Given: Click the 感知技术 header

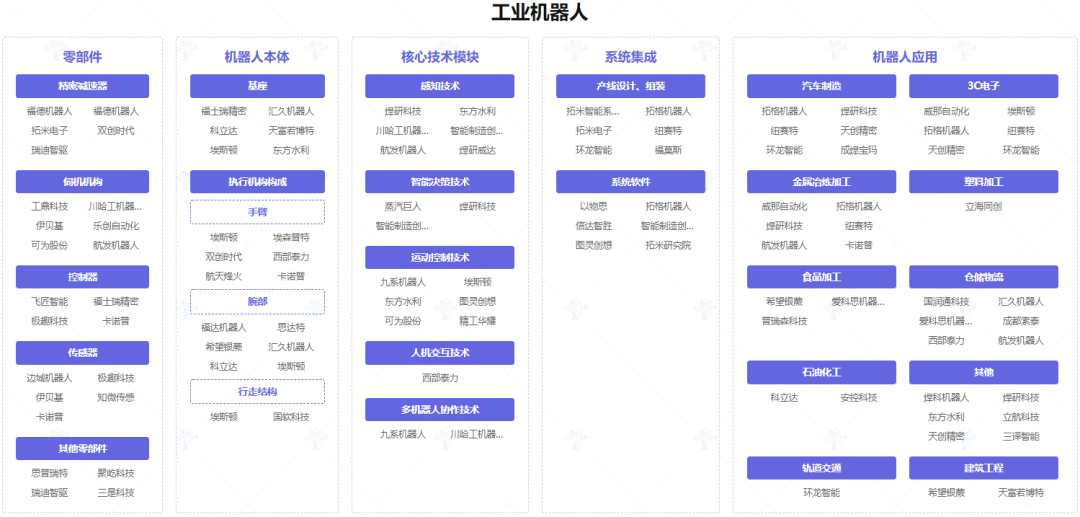Looking at the screenshot, I should pos(439,86).
